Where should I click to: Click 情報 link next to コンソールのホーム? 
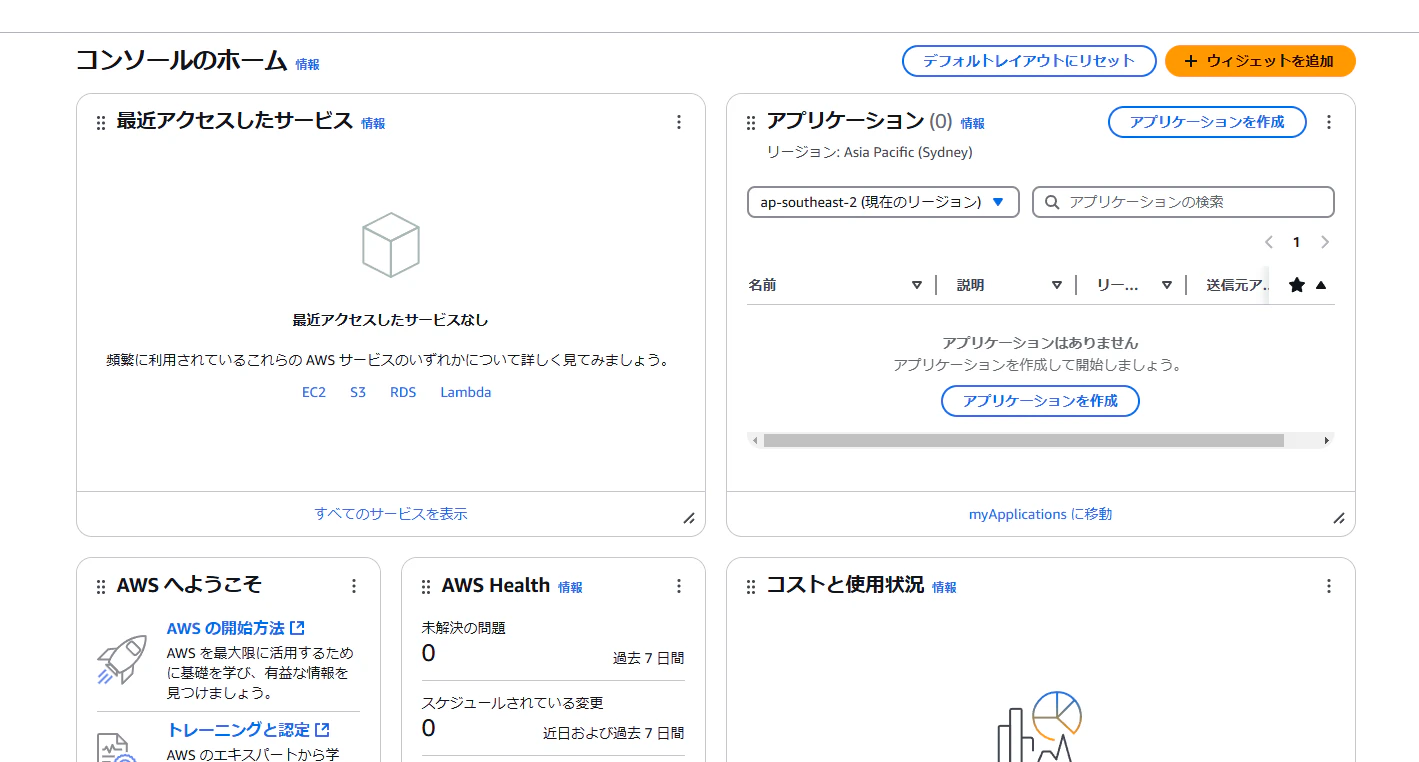point(308,64)
